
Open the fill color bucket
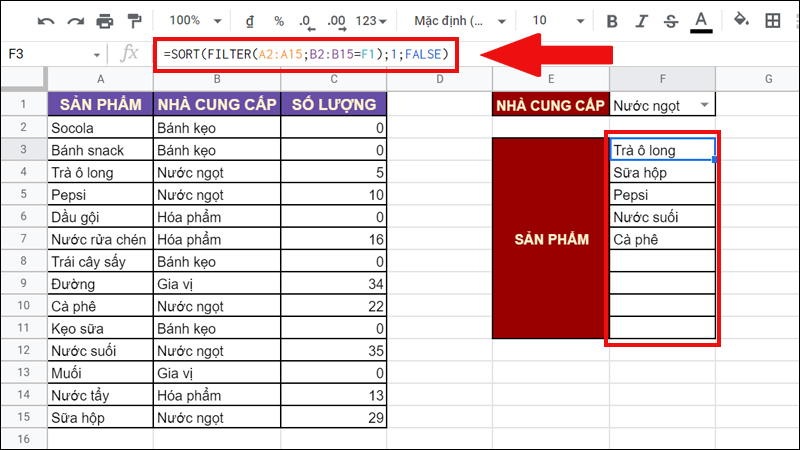(x=742, y=20)
